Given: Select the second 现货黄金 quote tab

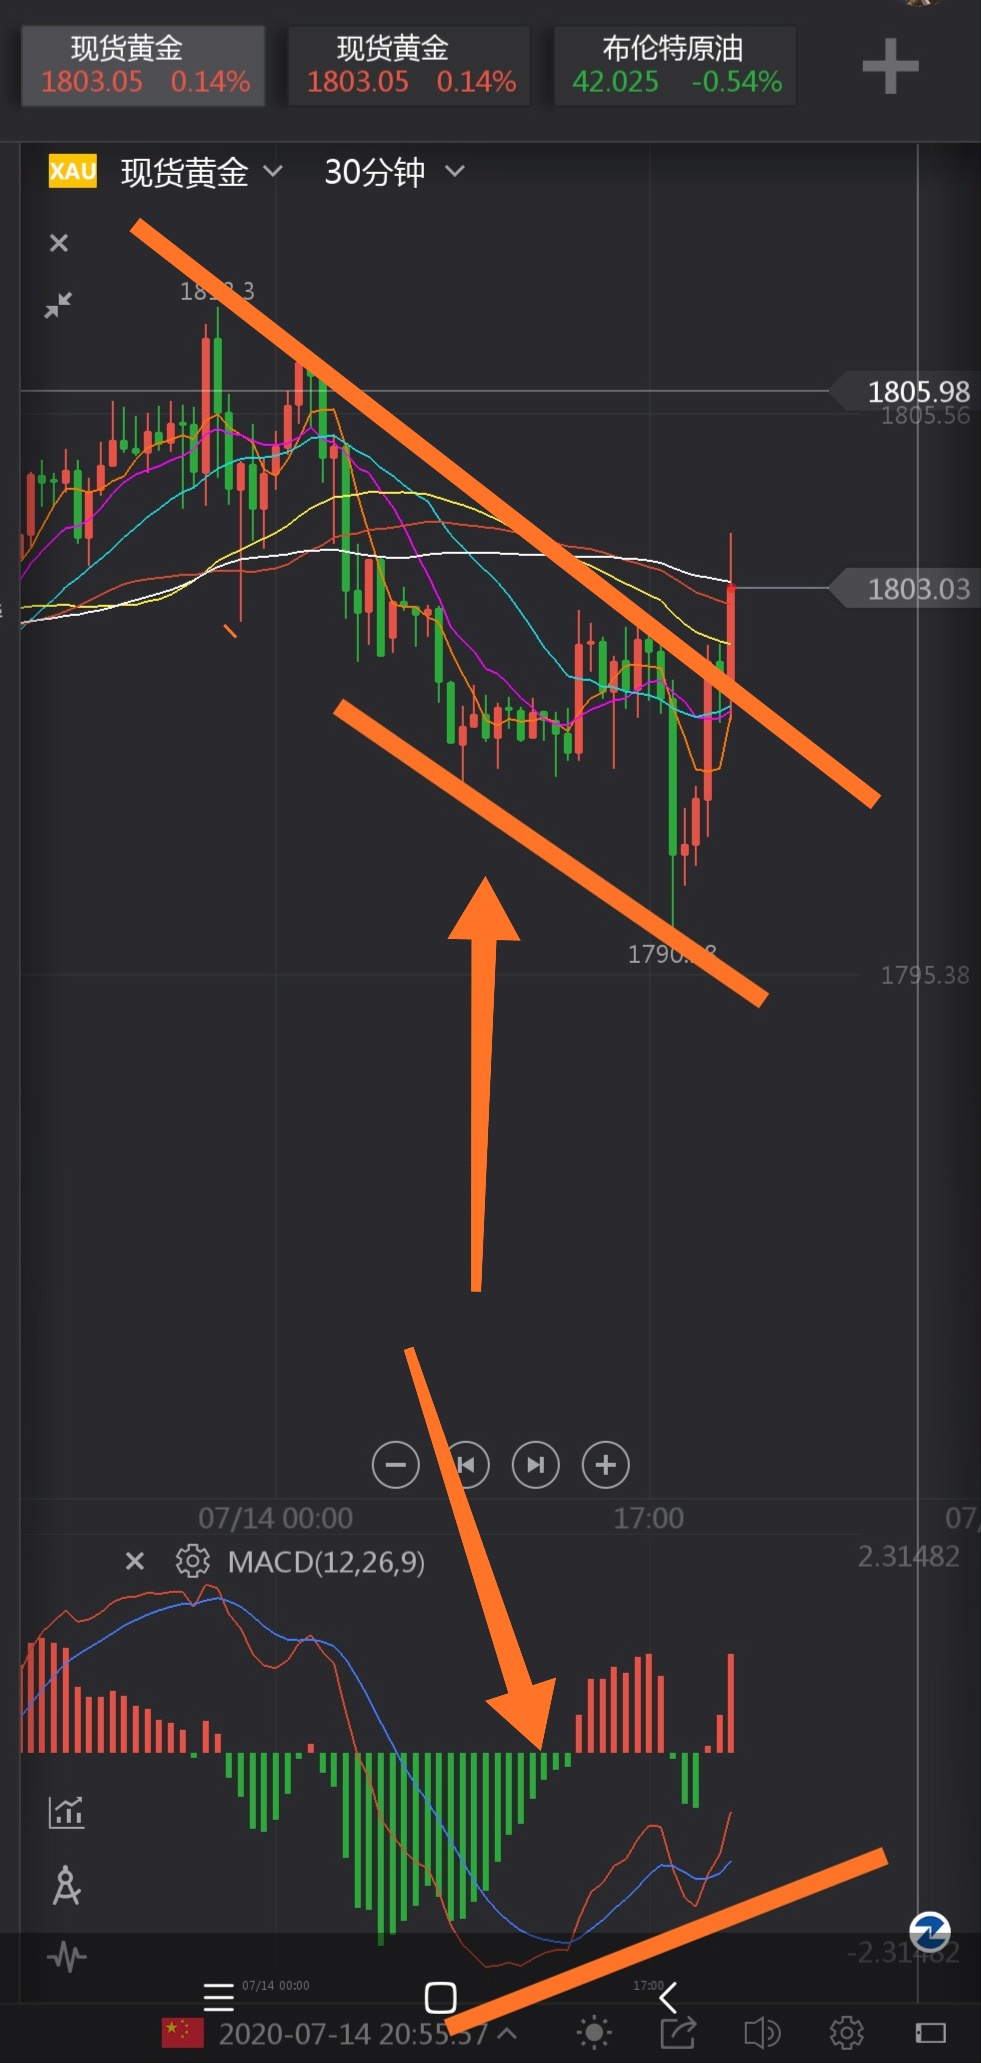Looking at the screenshot, I should [x=409, y=66].
